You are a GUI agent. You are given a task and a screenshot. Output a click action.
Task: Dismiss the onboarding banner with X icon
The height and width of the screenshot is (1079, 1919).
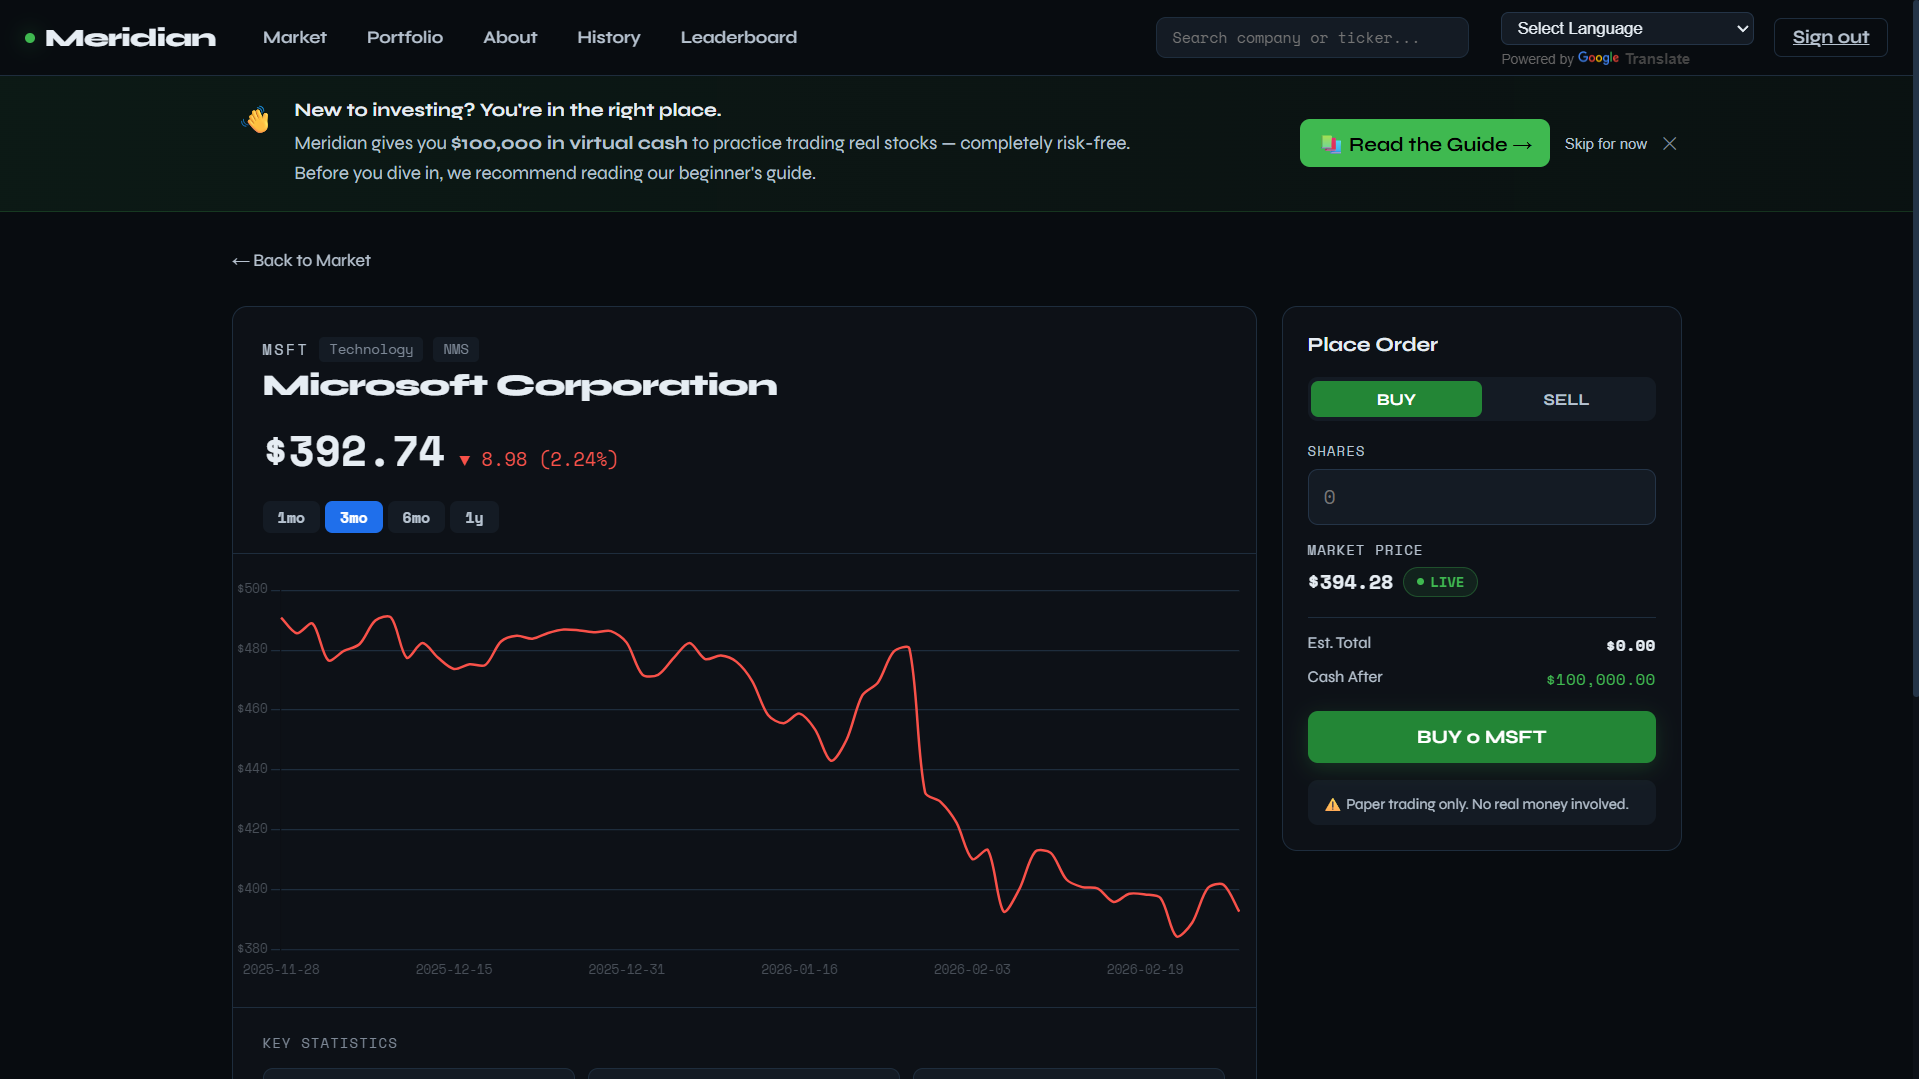click(1670, 144)
